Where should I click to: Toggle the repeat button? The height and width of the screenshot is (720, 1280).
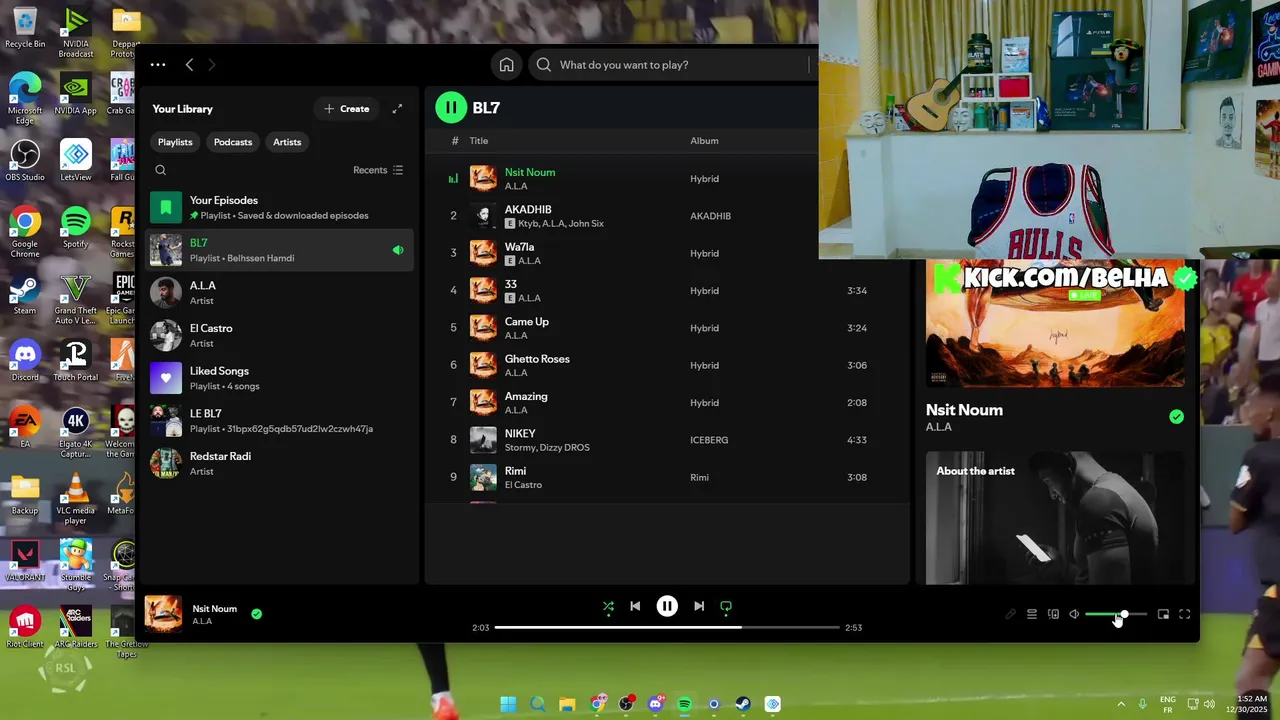(x=726, y=606)
